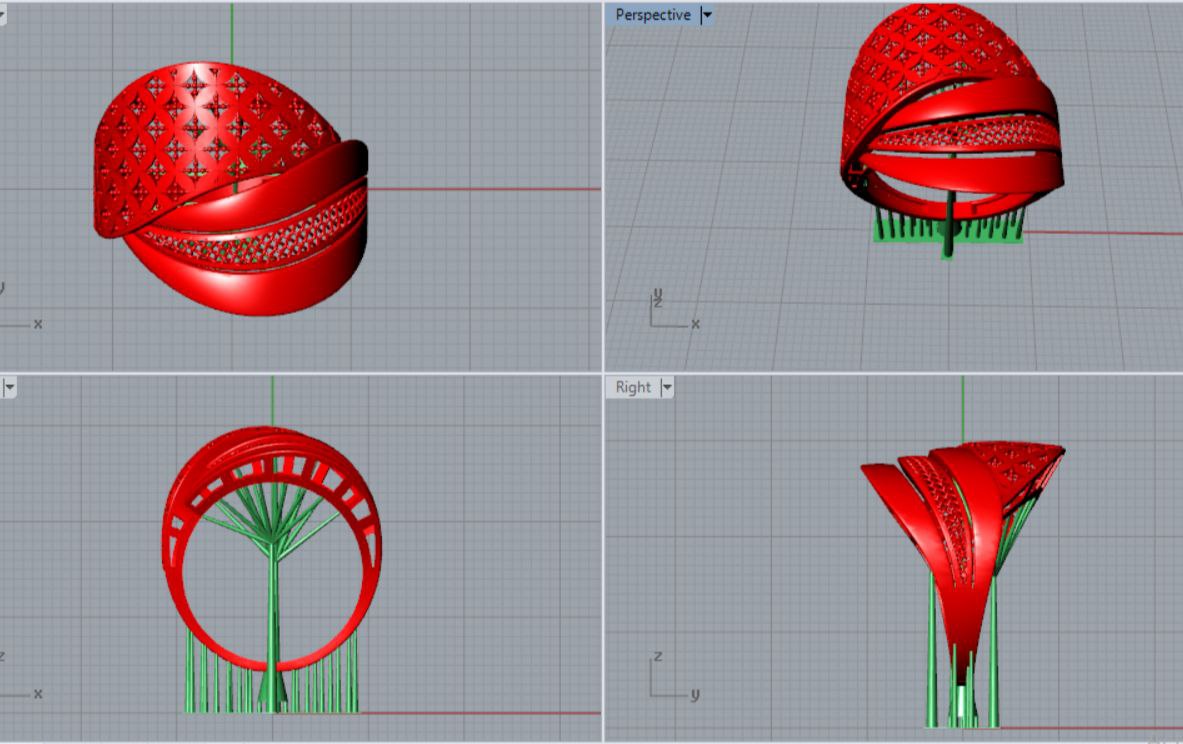Open the Perspective viewport dropdown arrow
This screenshot has width=1183, height=744.
click(x=708, y=15)
